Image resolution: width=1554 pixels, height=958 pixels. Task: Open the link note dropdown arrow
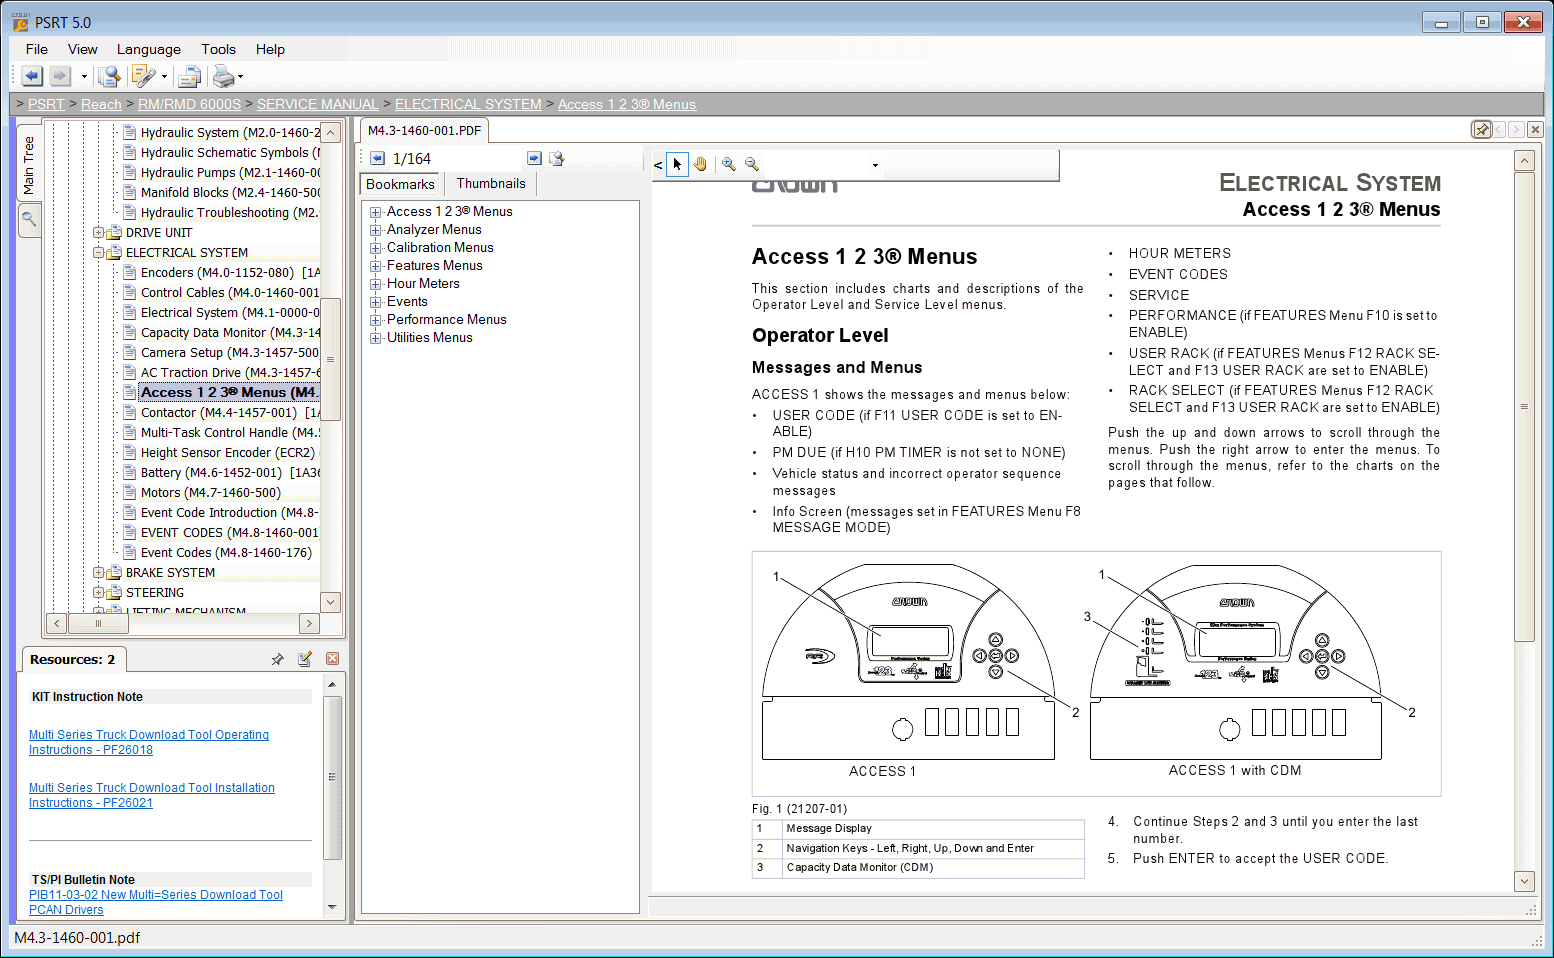click(165, 77)
